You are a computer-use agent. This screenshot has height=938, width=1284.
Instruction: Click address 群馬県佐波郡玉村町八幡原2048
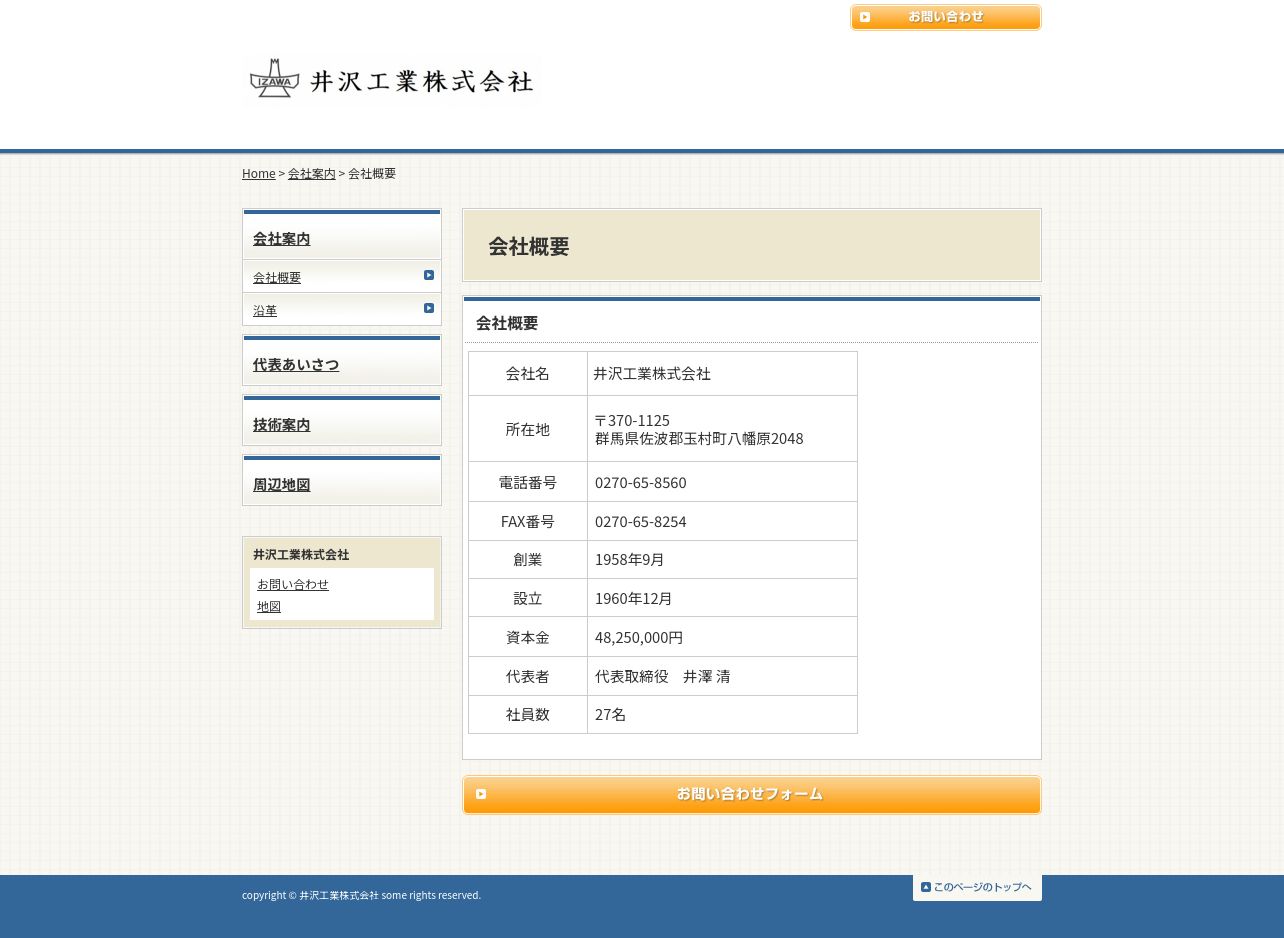(699, 438)
